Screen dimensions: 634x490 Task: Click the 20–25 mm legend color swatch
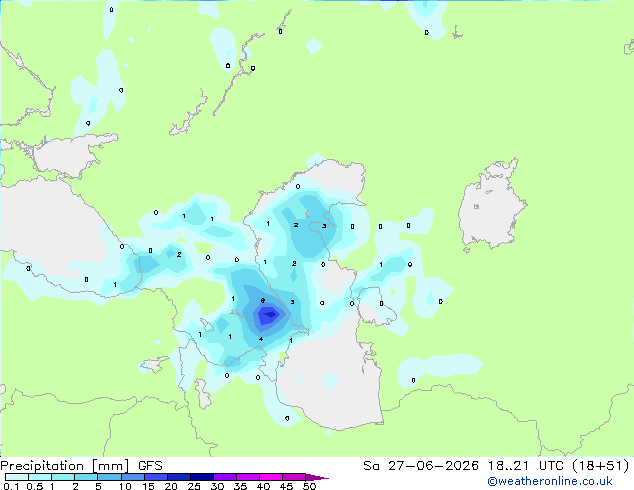(178, 477)
